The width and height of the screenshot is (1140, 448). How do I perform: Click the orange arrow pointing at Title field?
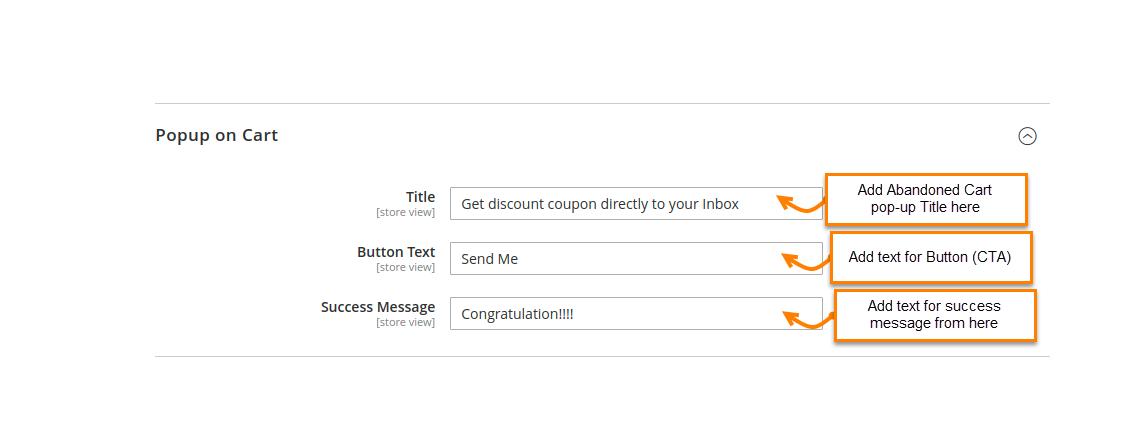(x=798, y=205)
